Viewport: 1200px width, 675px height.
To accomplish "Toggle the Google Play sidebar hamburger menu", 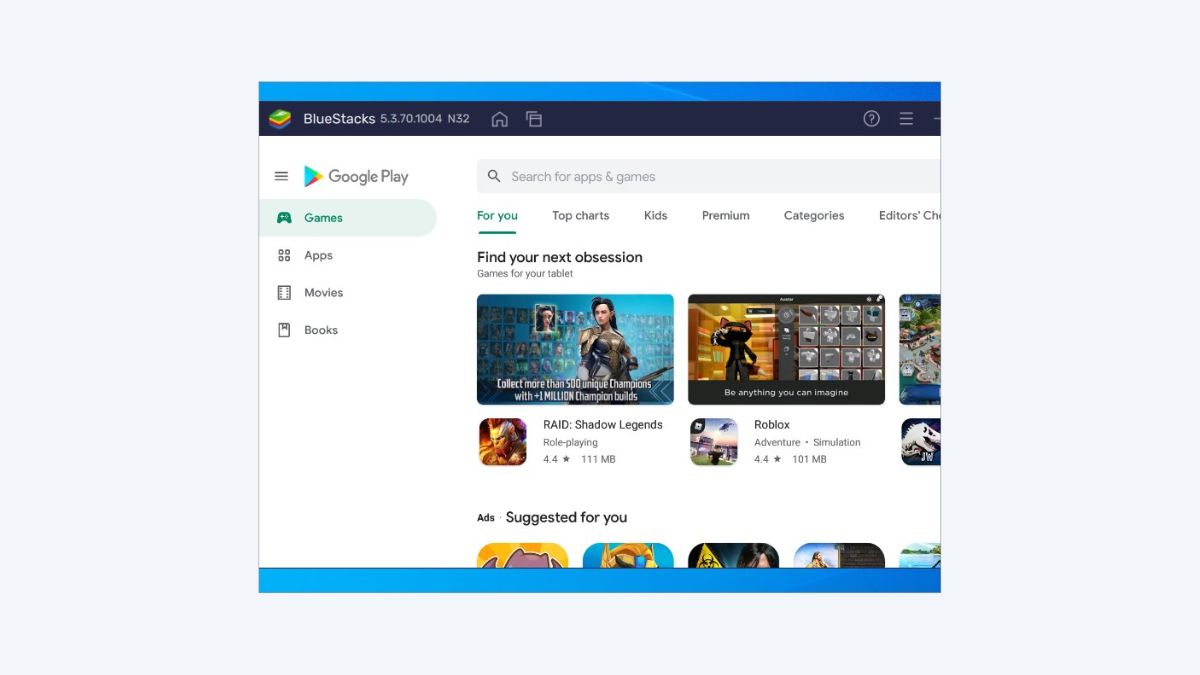I will coord(281,176).
